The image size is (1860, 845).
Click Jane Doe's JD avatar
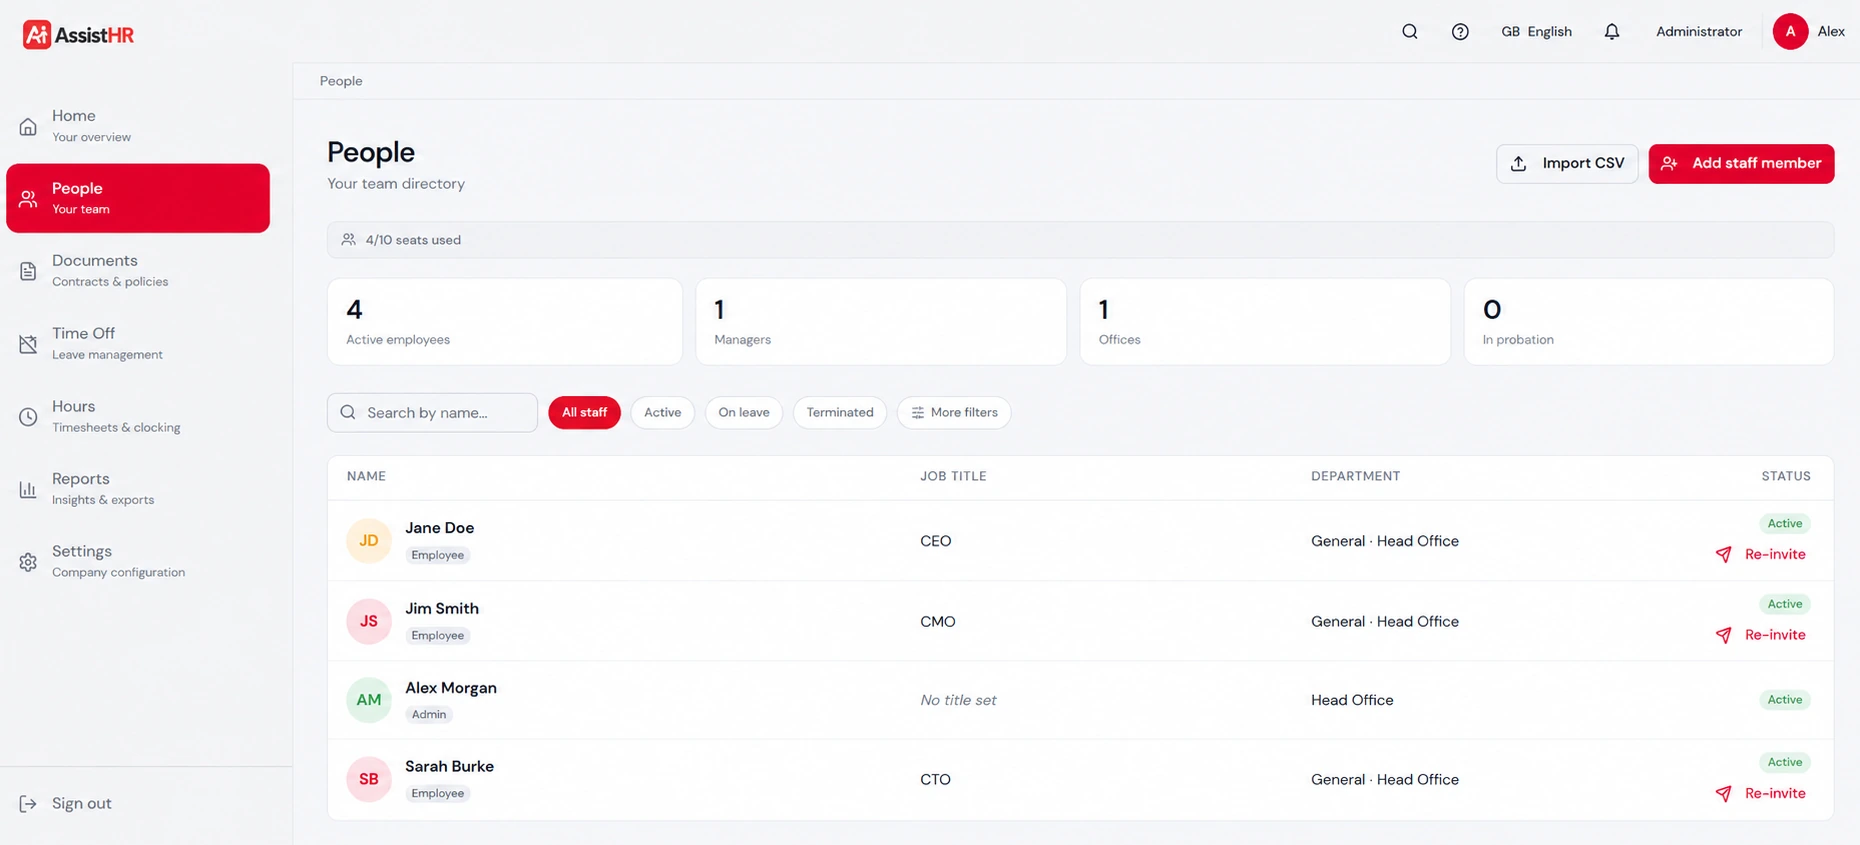coord(369,541)
